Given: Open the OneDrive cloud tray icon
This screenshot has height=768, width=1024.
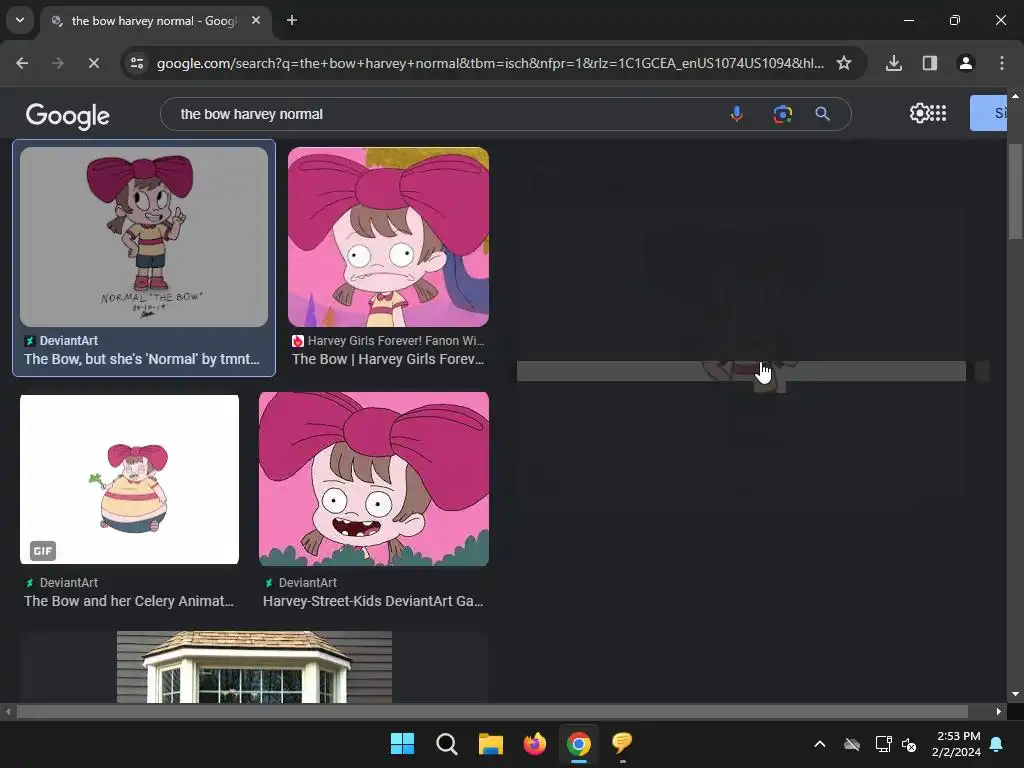Looking at the screenshot, I should pos(852,743).
